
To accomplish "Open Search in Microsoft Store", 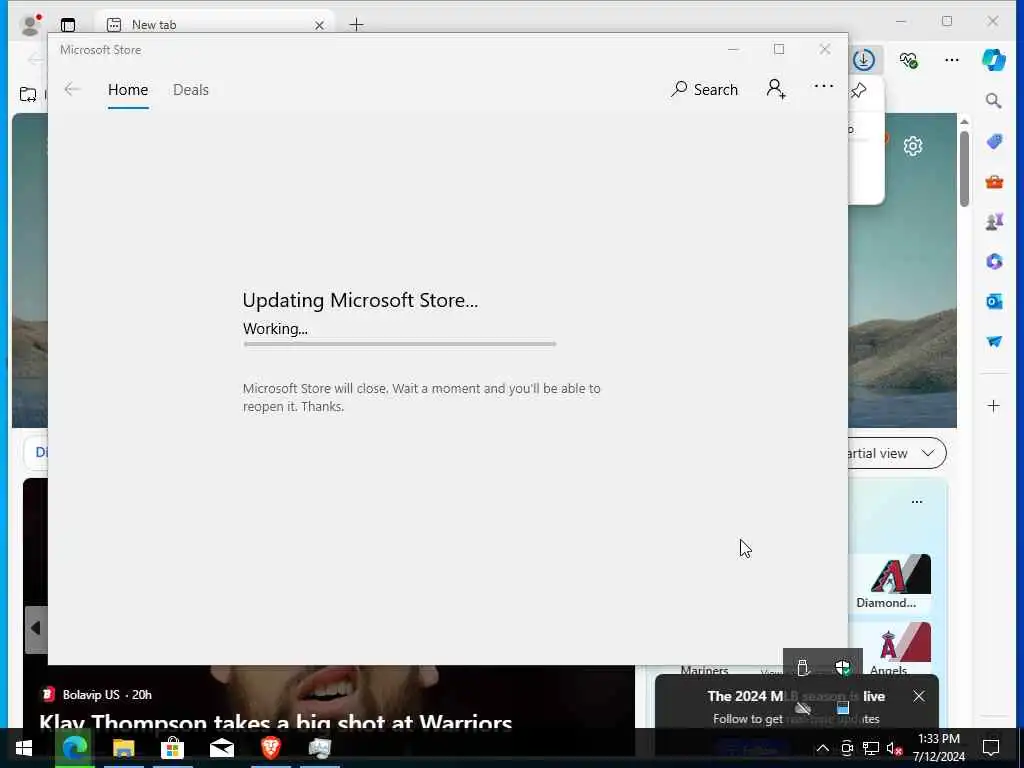I will tap(705, 89).
